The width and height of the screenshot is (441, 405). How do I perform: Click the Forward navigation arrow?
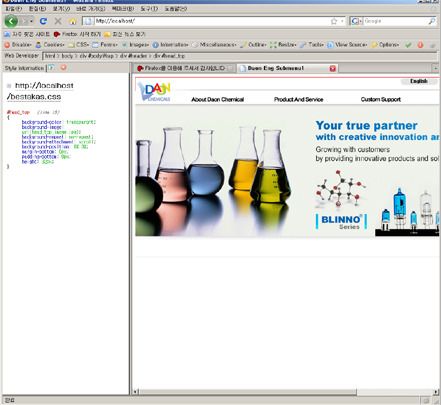25,21
